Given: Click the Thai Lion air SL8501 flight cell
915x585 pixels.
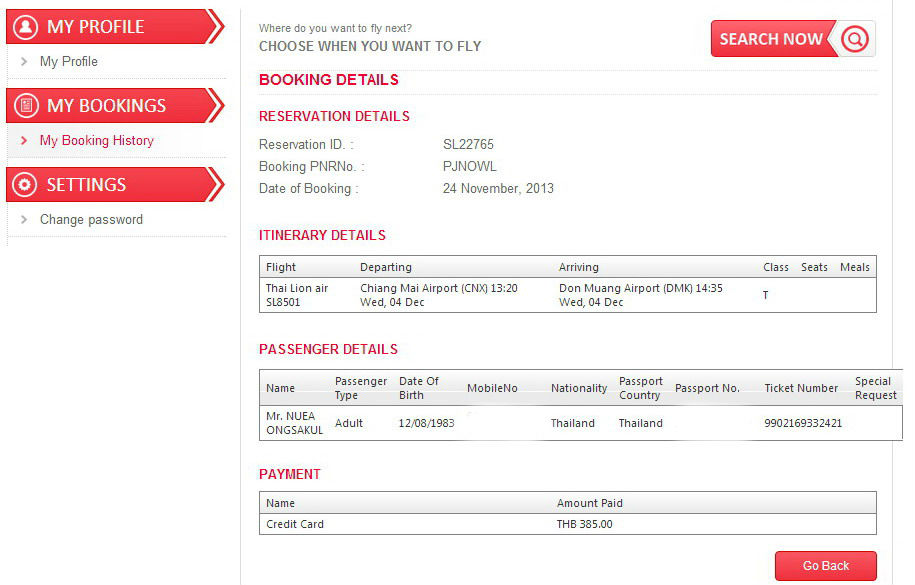Looking at the screenshot, I should click(296, 295).
